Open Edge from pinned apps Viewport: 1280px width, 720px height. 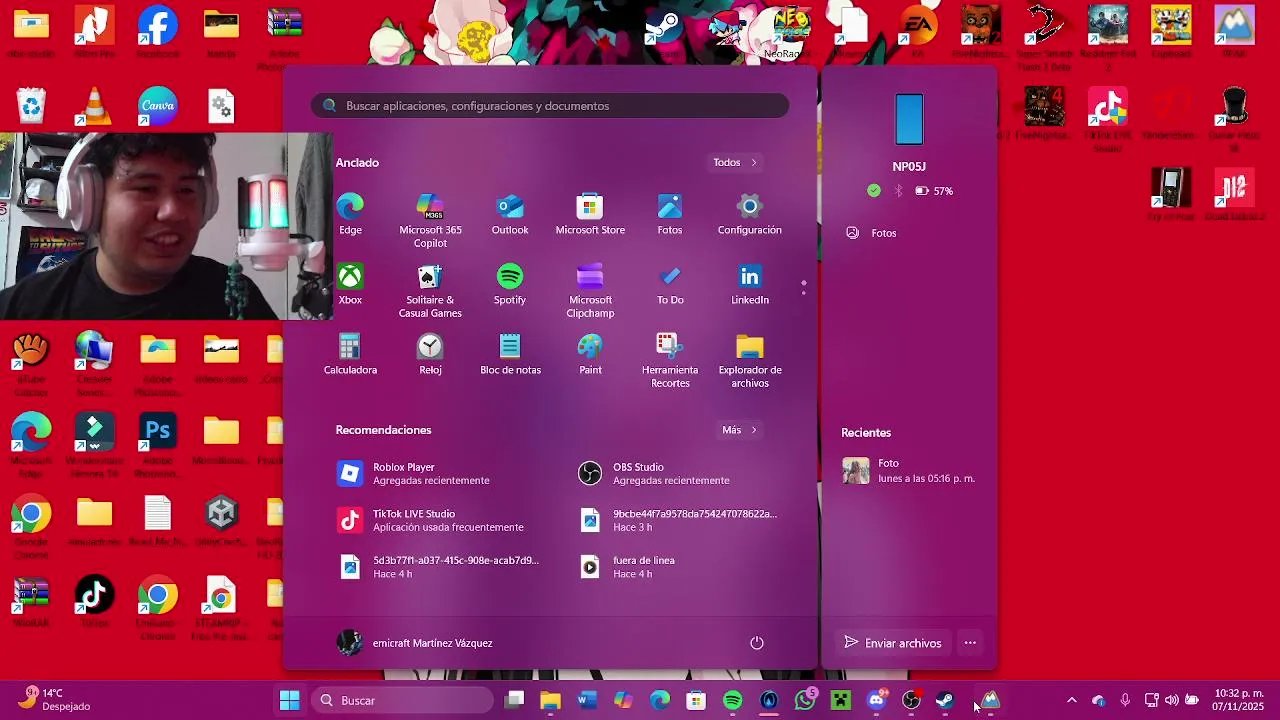(350, 215)
